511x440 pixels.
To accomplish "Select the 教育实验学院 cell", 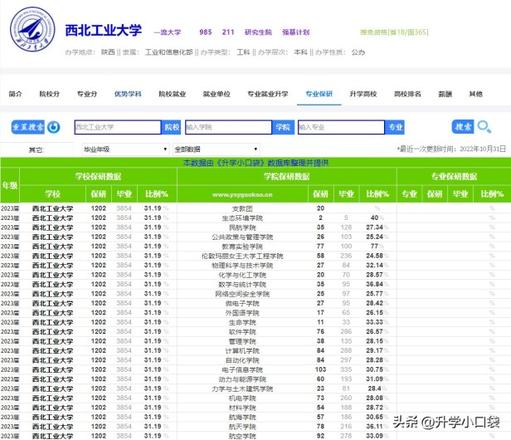I will (x=242, y=247).
